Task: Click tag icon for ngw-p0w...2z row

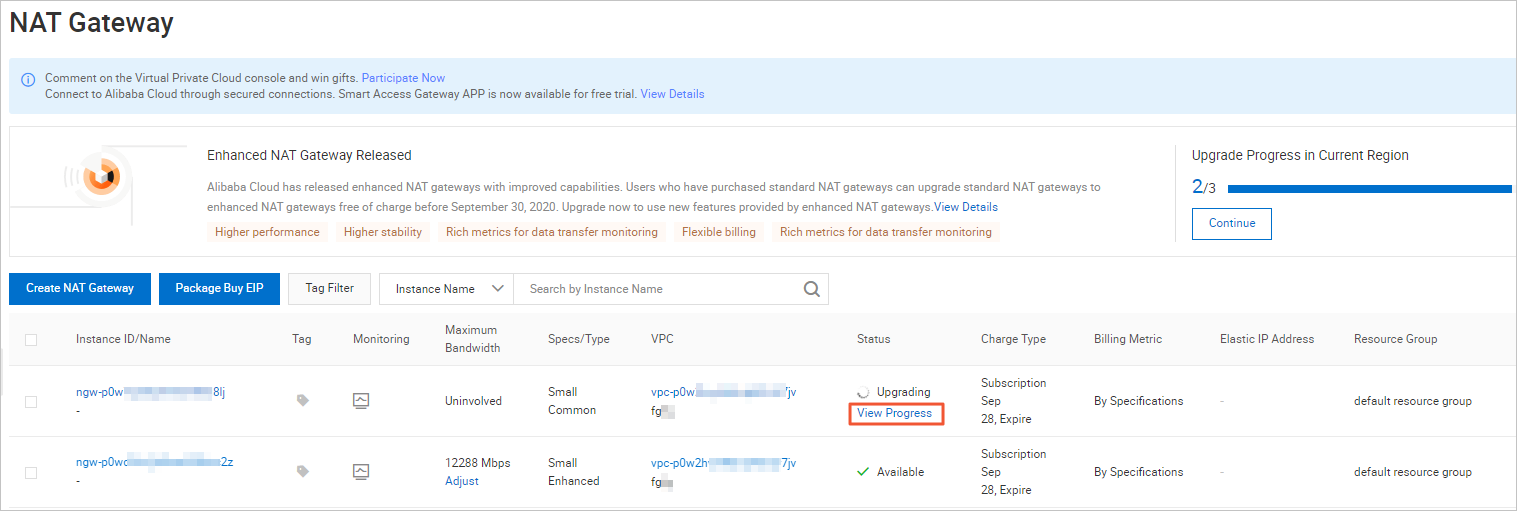Action: point(303,471)
